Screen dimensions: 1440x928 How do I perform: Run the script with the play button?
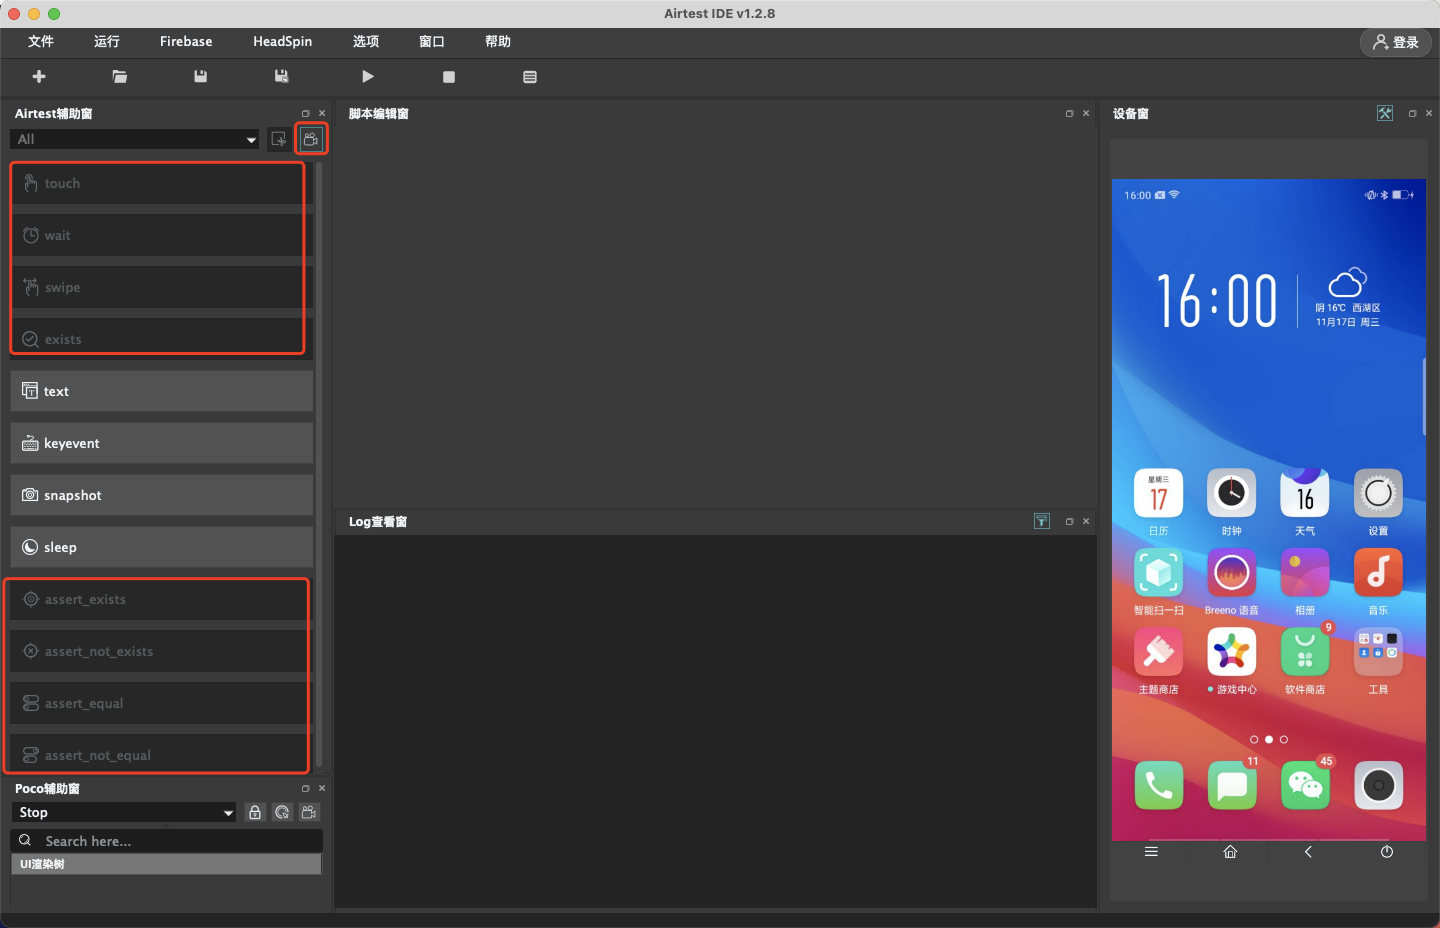point(368,77)
